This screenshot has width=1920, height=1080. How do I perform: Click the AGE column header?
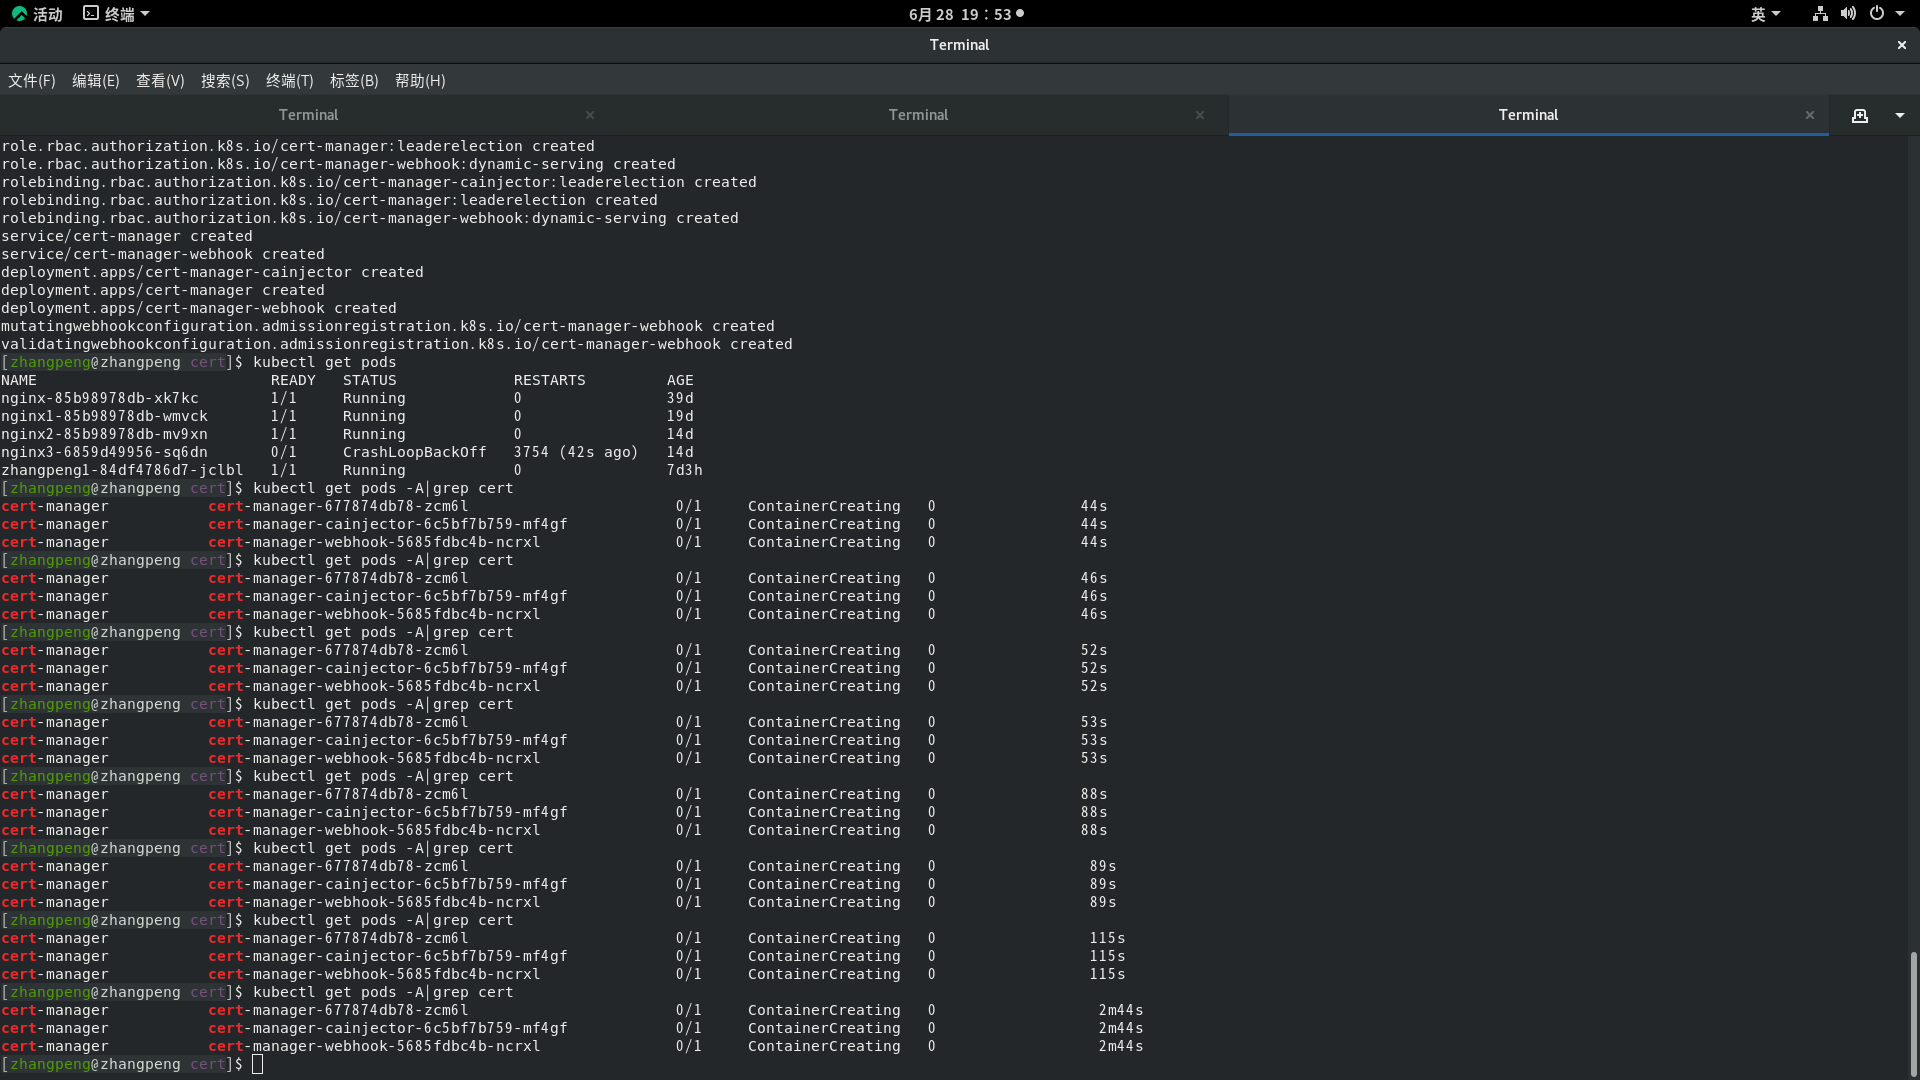pos(680,380)
